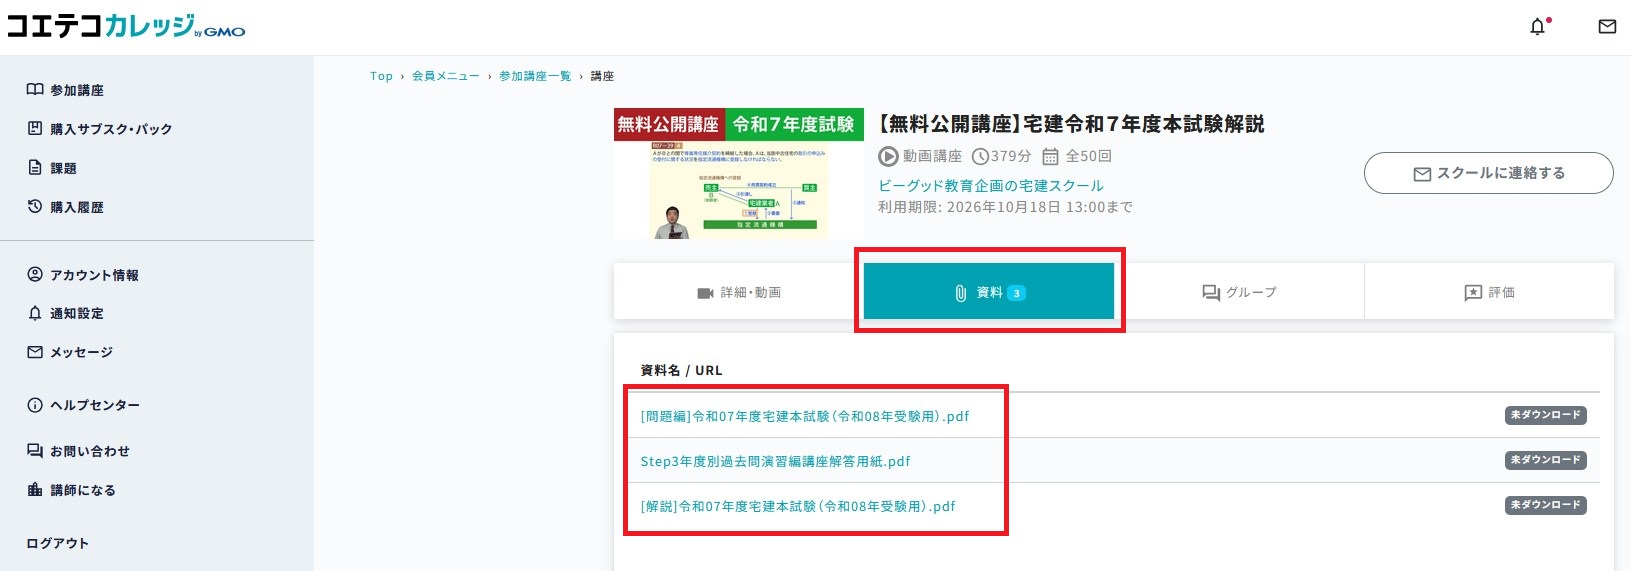Image resolution: width=1631 pixels, height=571 pixels.
Task: Go to 購入サブスク・パック in sidebar
Action: click(110, 129)
